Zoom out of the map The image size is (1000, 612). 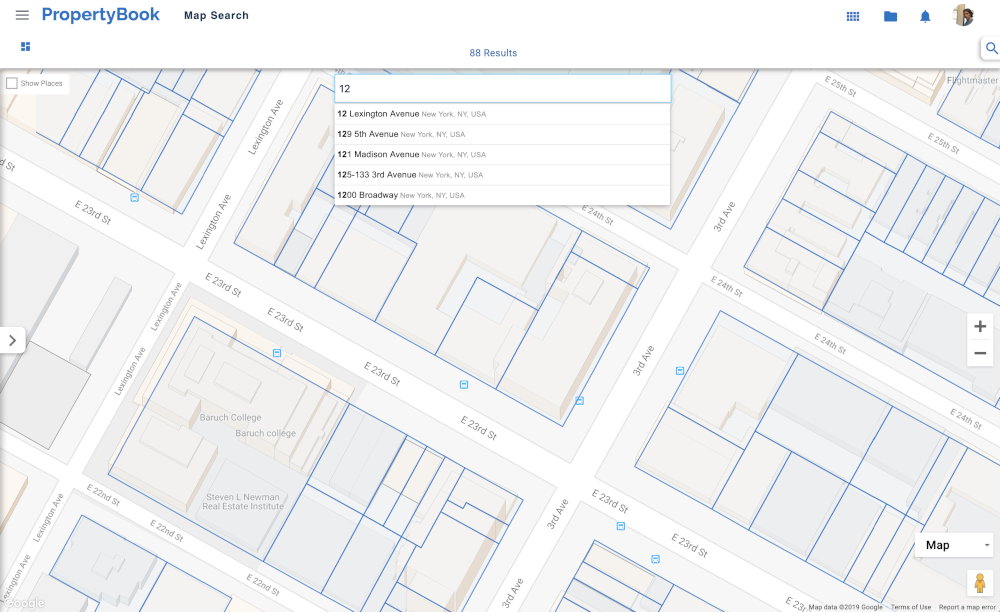click(x=980, y=353)
